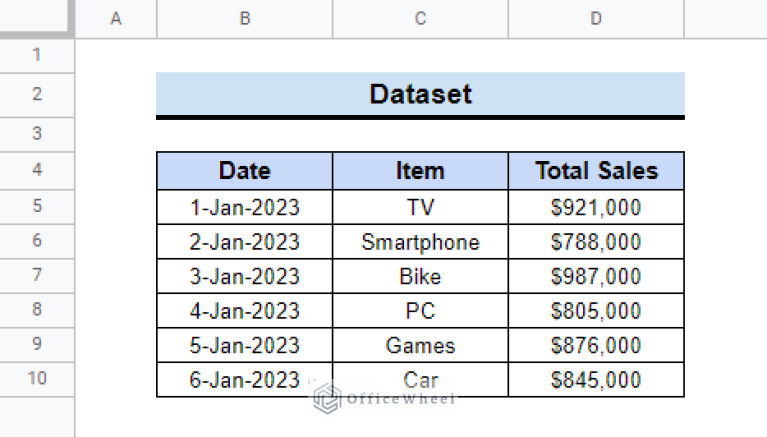Screen dimensions: 767x437
Task: Select the Total Sales header cell
Action: tap(596, 171)
